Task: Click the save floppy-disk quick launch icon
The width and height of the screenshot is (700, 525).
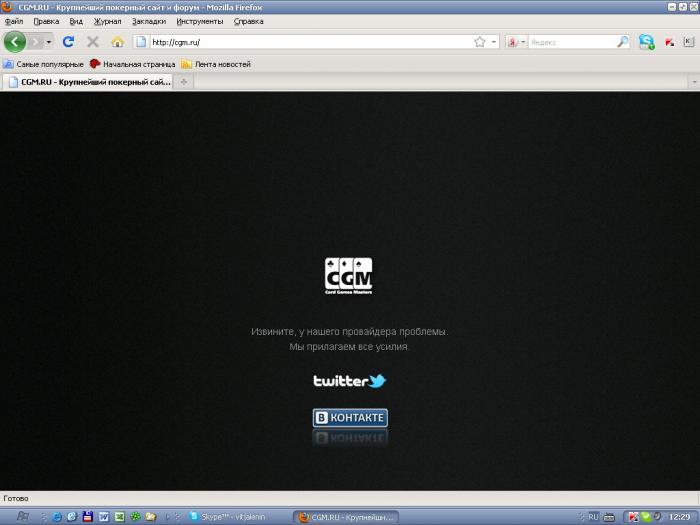Action: pyautogui.click(x=88, y=517)
